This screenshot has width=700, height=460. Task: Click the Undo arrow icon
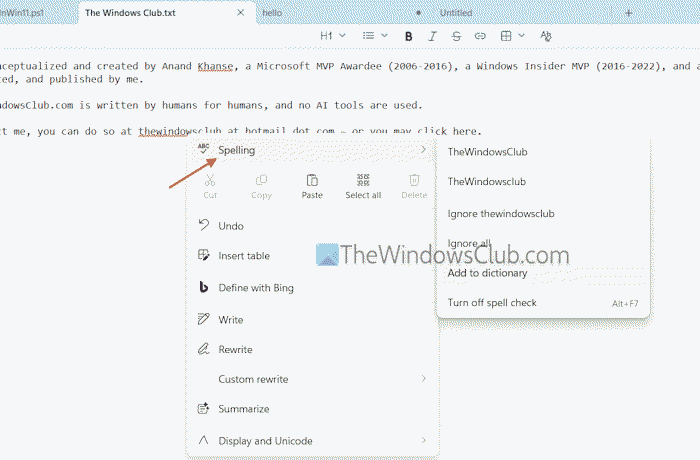[x=204, y=225]
